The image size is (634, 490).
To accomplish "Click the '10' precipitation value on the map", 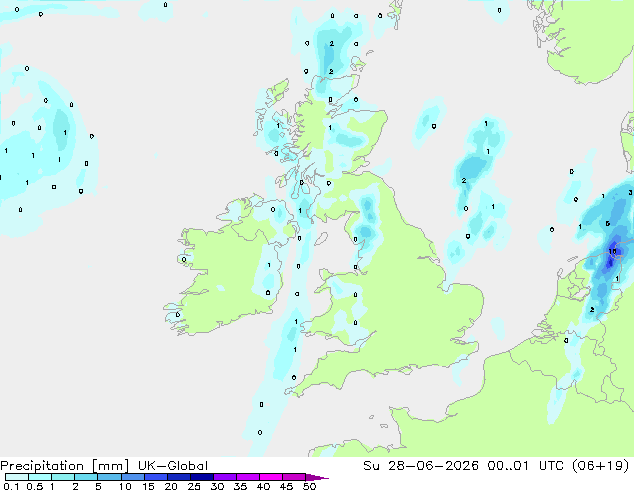I will [x=613, y=251].
